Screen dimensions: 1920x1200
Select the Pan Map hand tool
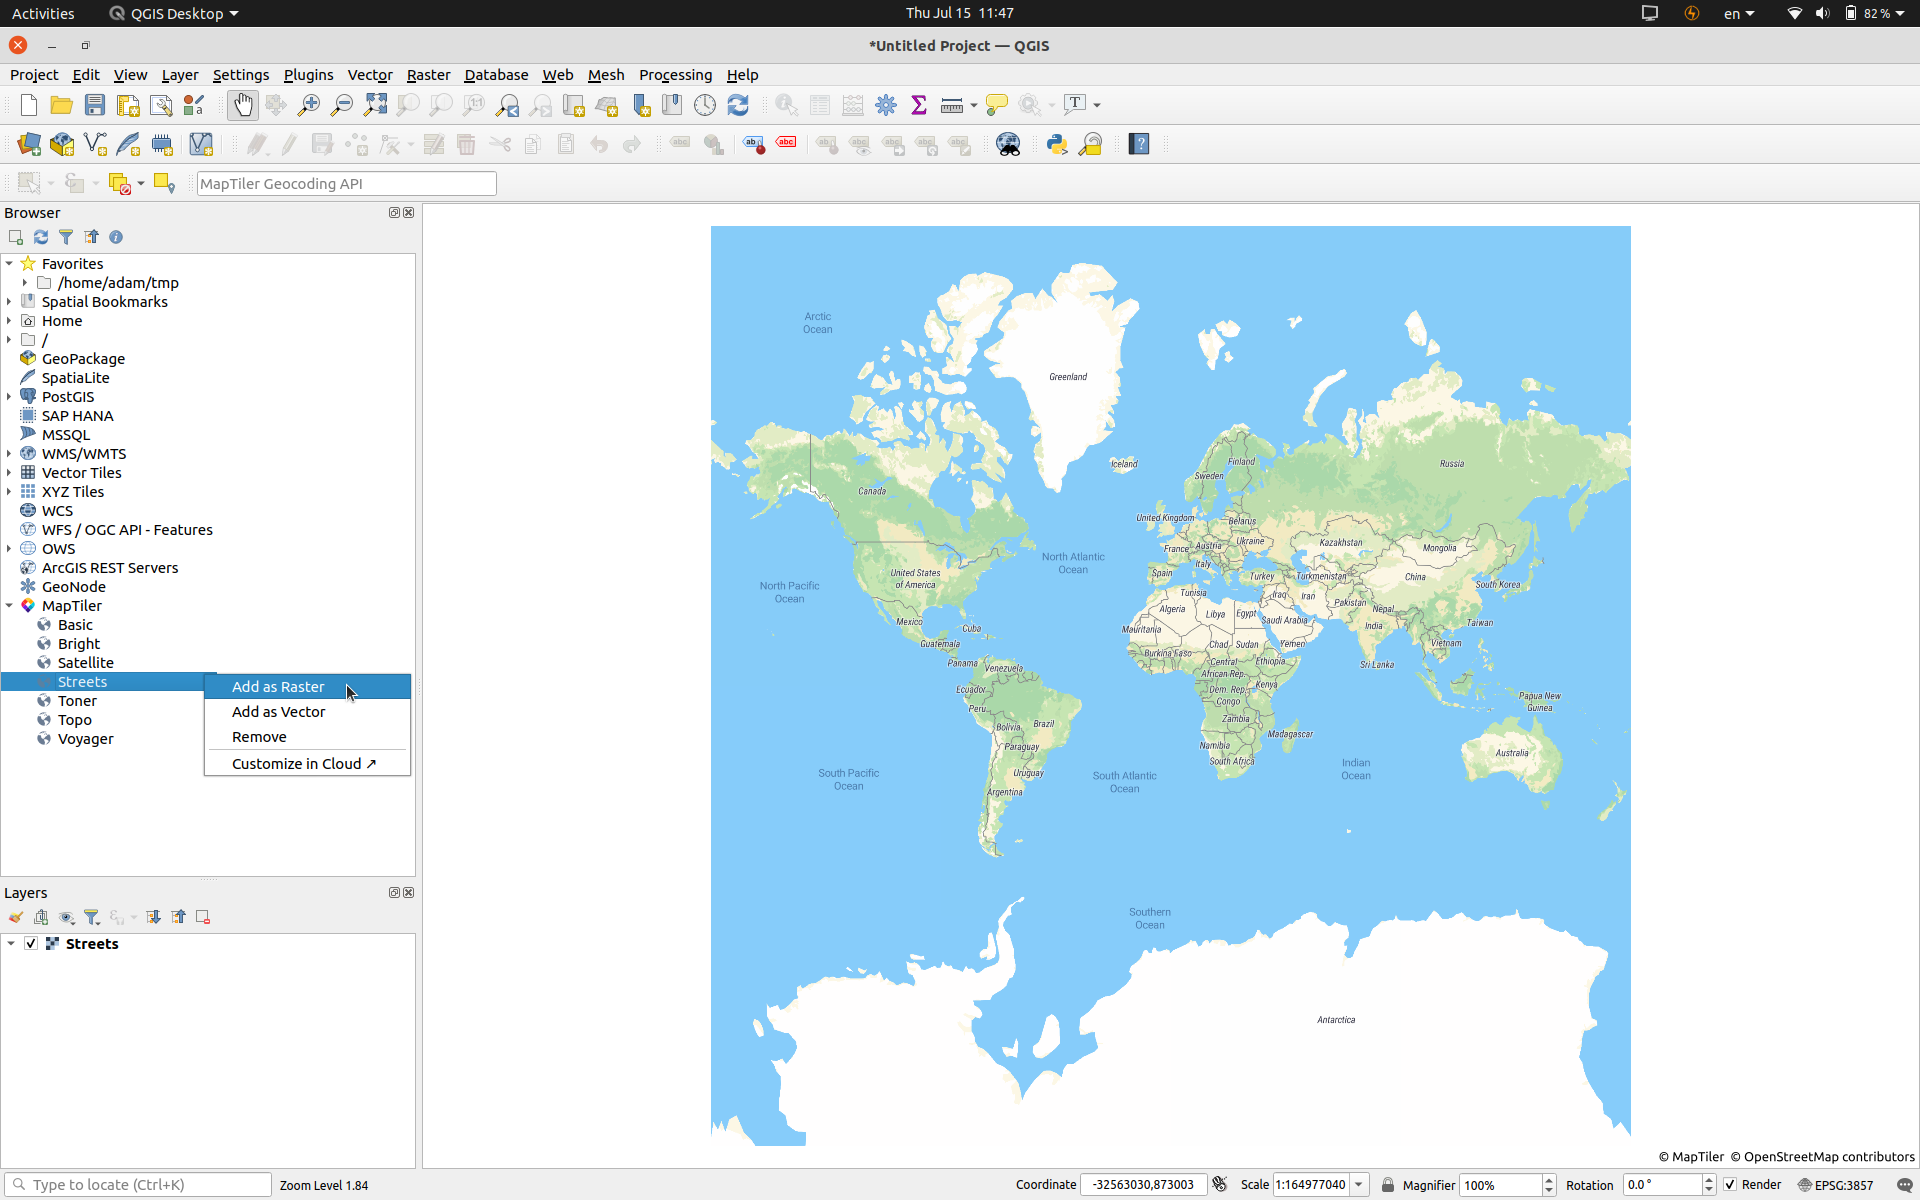tap(242, 105)
